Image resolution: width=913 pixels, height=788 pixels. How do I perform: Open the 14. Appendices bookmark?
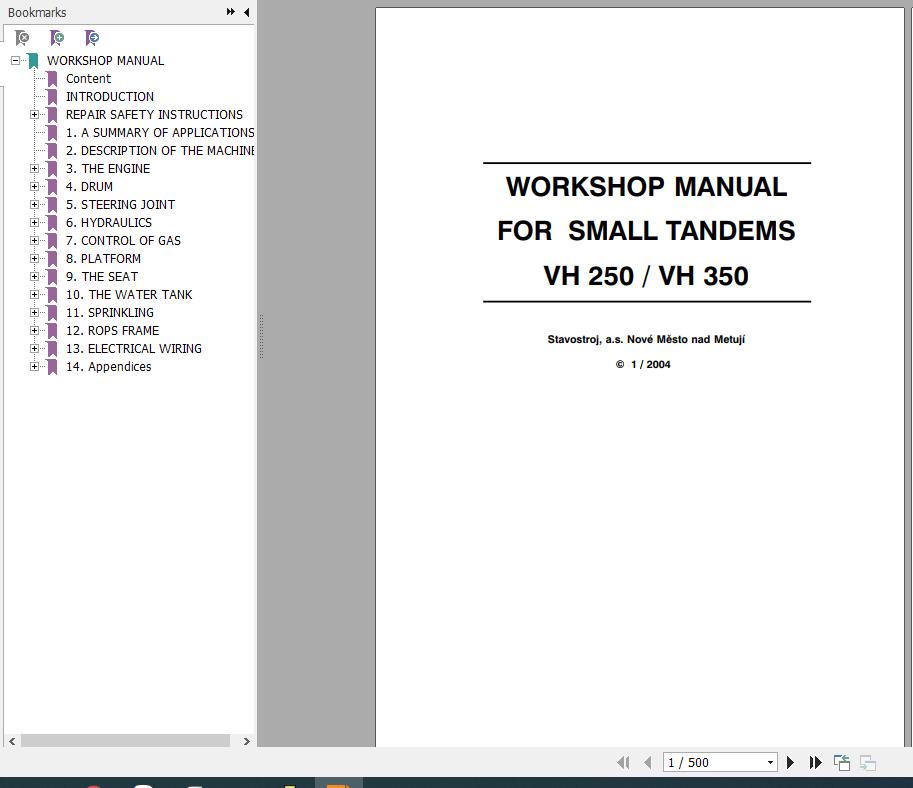click(108, 366)
